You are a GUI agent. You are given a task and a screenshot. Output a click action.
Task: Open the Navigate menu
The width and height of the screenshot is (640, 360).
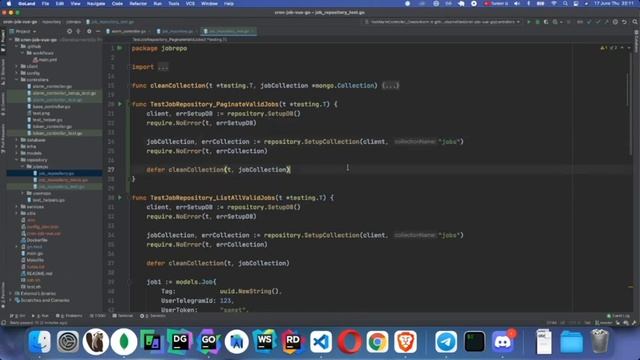(96, 3)
